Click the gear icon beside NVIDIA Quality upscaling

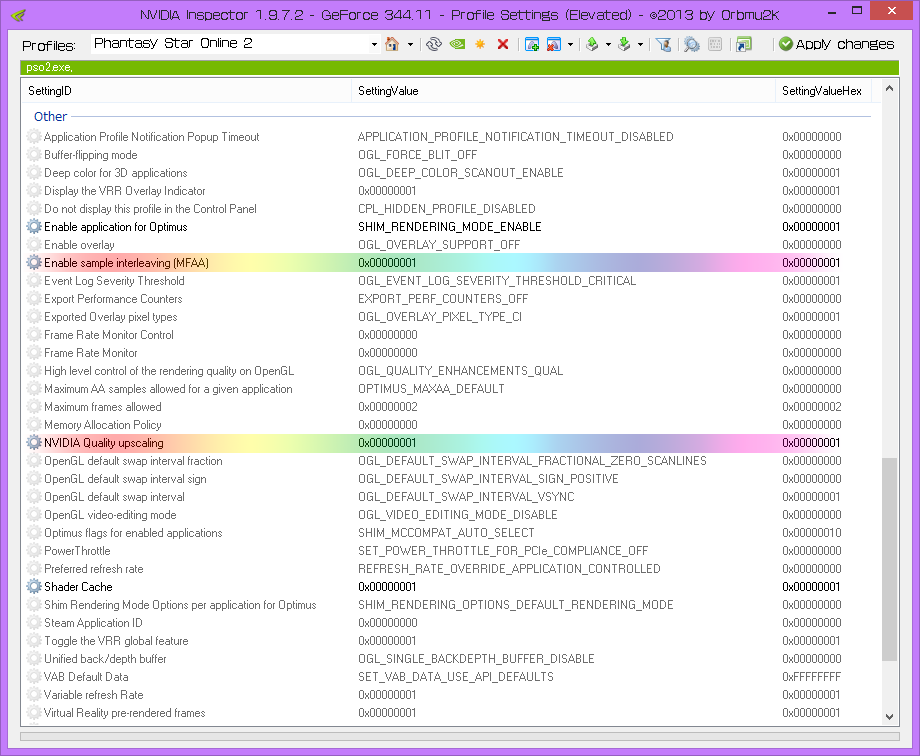coord(34,443)
